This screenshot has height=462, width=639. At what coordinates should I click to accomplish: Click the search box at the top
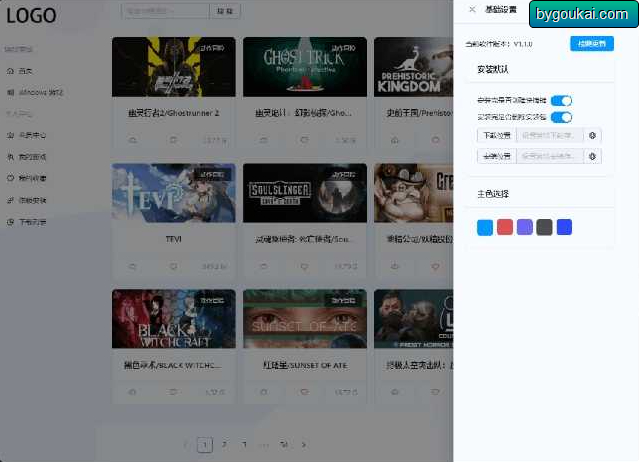click(165, 11)
